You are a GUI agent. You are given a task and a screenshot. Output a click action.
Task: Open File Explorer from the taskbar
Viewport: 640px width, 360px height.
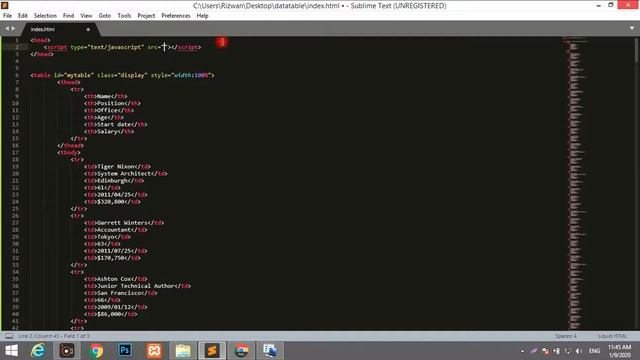pyautogui.click(x=183, y=351)
